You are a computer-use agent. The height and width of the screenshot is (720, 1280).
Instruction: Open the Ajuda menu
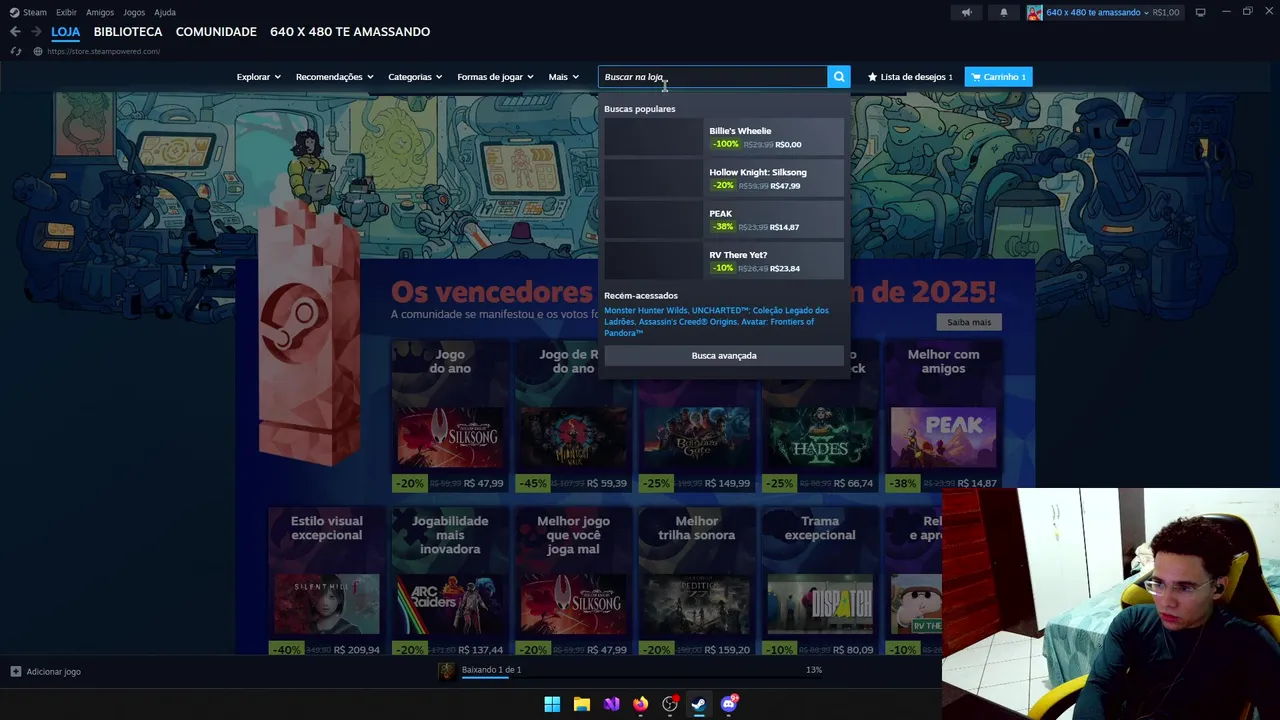(165, 12)
